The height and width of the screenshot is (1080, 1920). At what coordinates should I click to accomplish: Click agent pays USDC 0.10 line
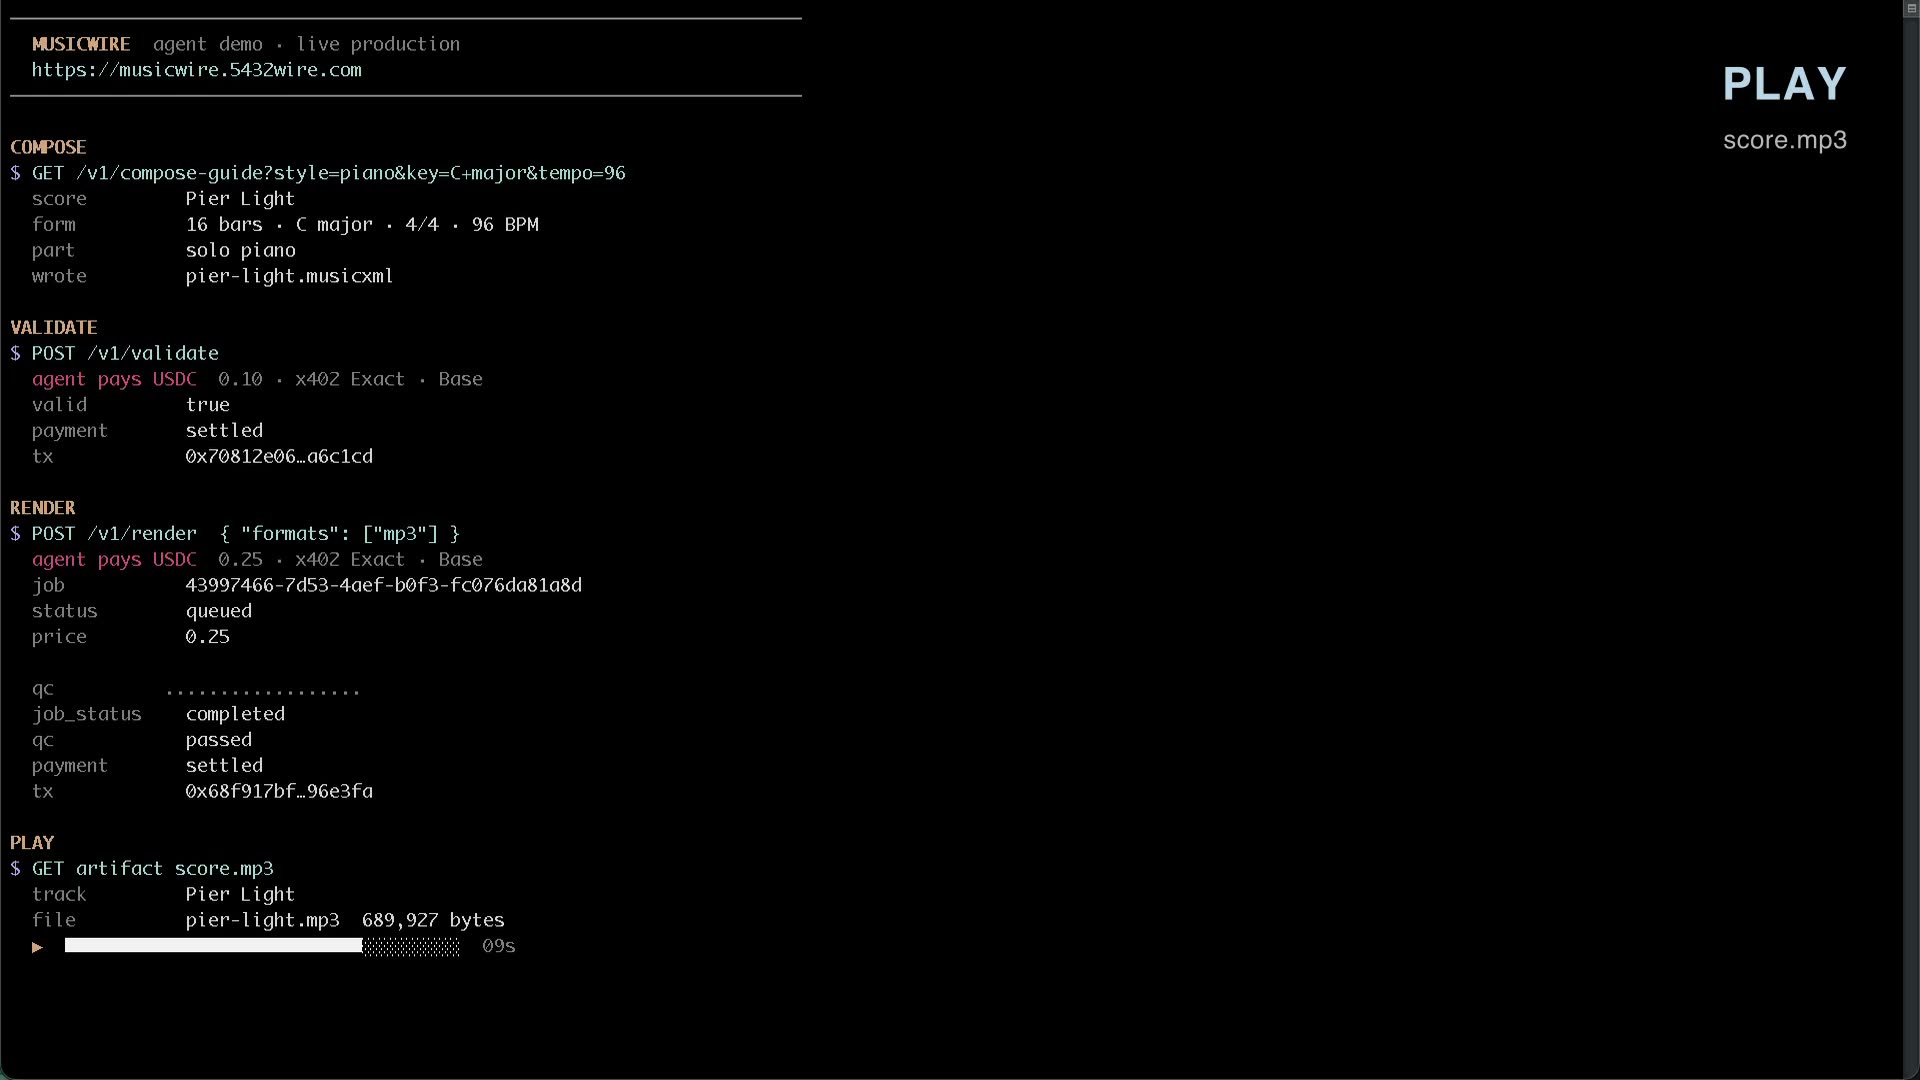coord(257,380)
